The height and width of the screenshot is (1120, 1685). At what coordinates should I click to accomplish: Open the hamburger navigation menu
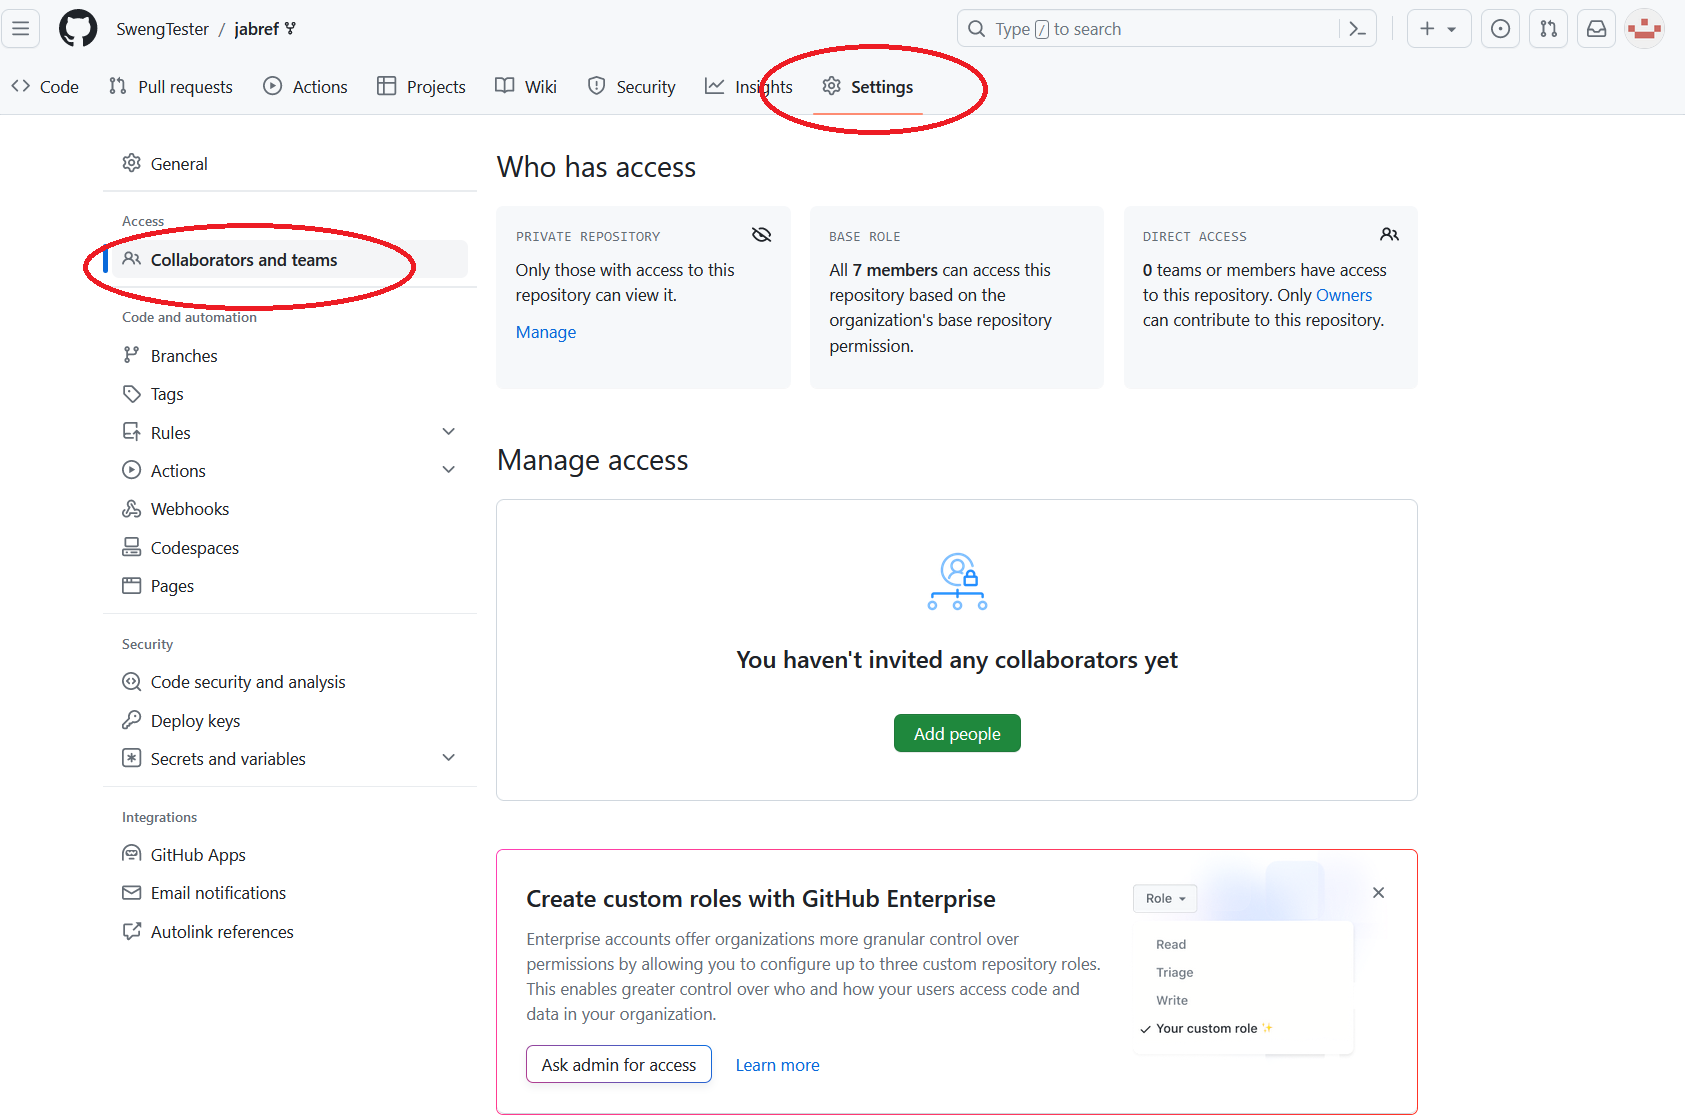coord(21,28)
